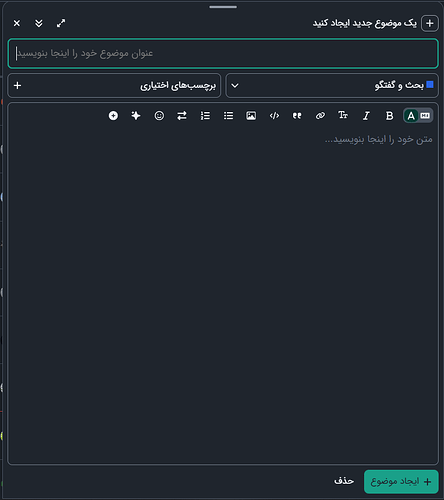
Task: Open the emoji picker
Action: point(159,116)
